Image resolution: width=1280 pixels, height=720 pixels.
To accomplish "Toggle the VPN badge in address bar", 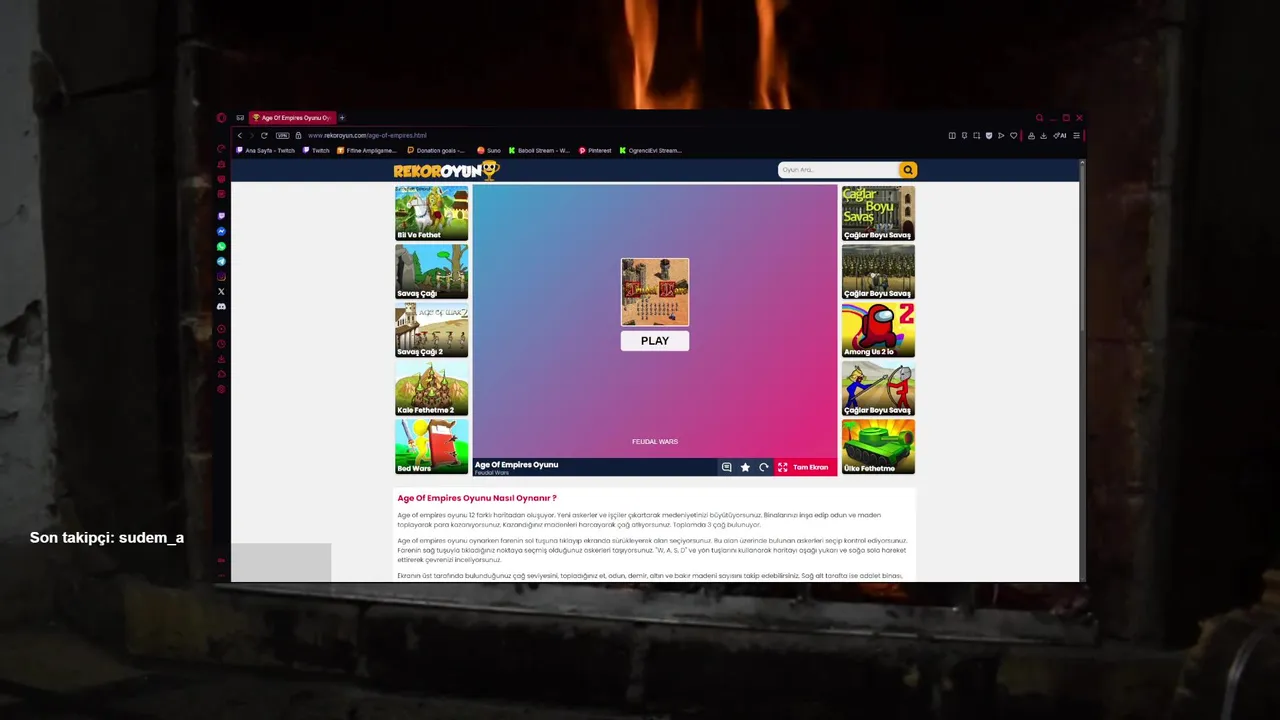I will [282, 135].
